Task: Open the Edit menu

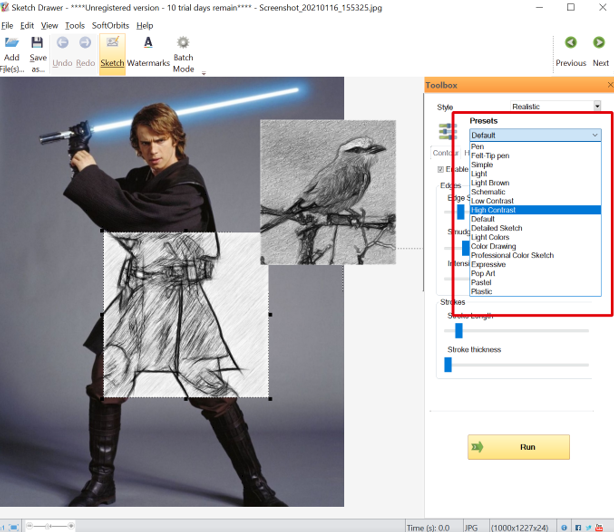Action: point(27,25)
